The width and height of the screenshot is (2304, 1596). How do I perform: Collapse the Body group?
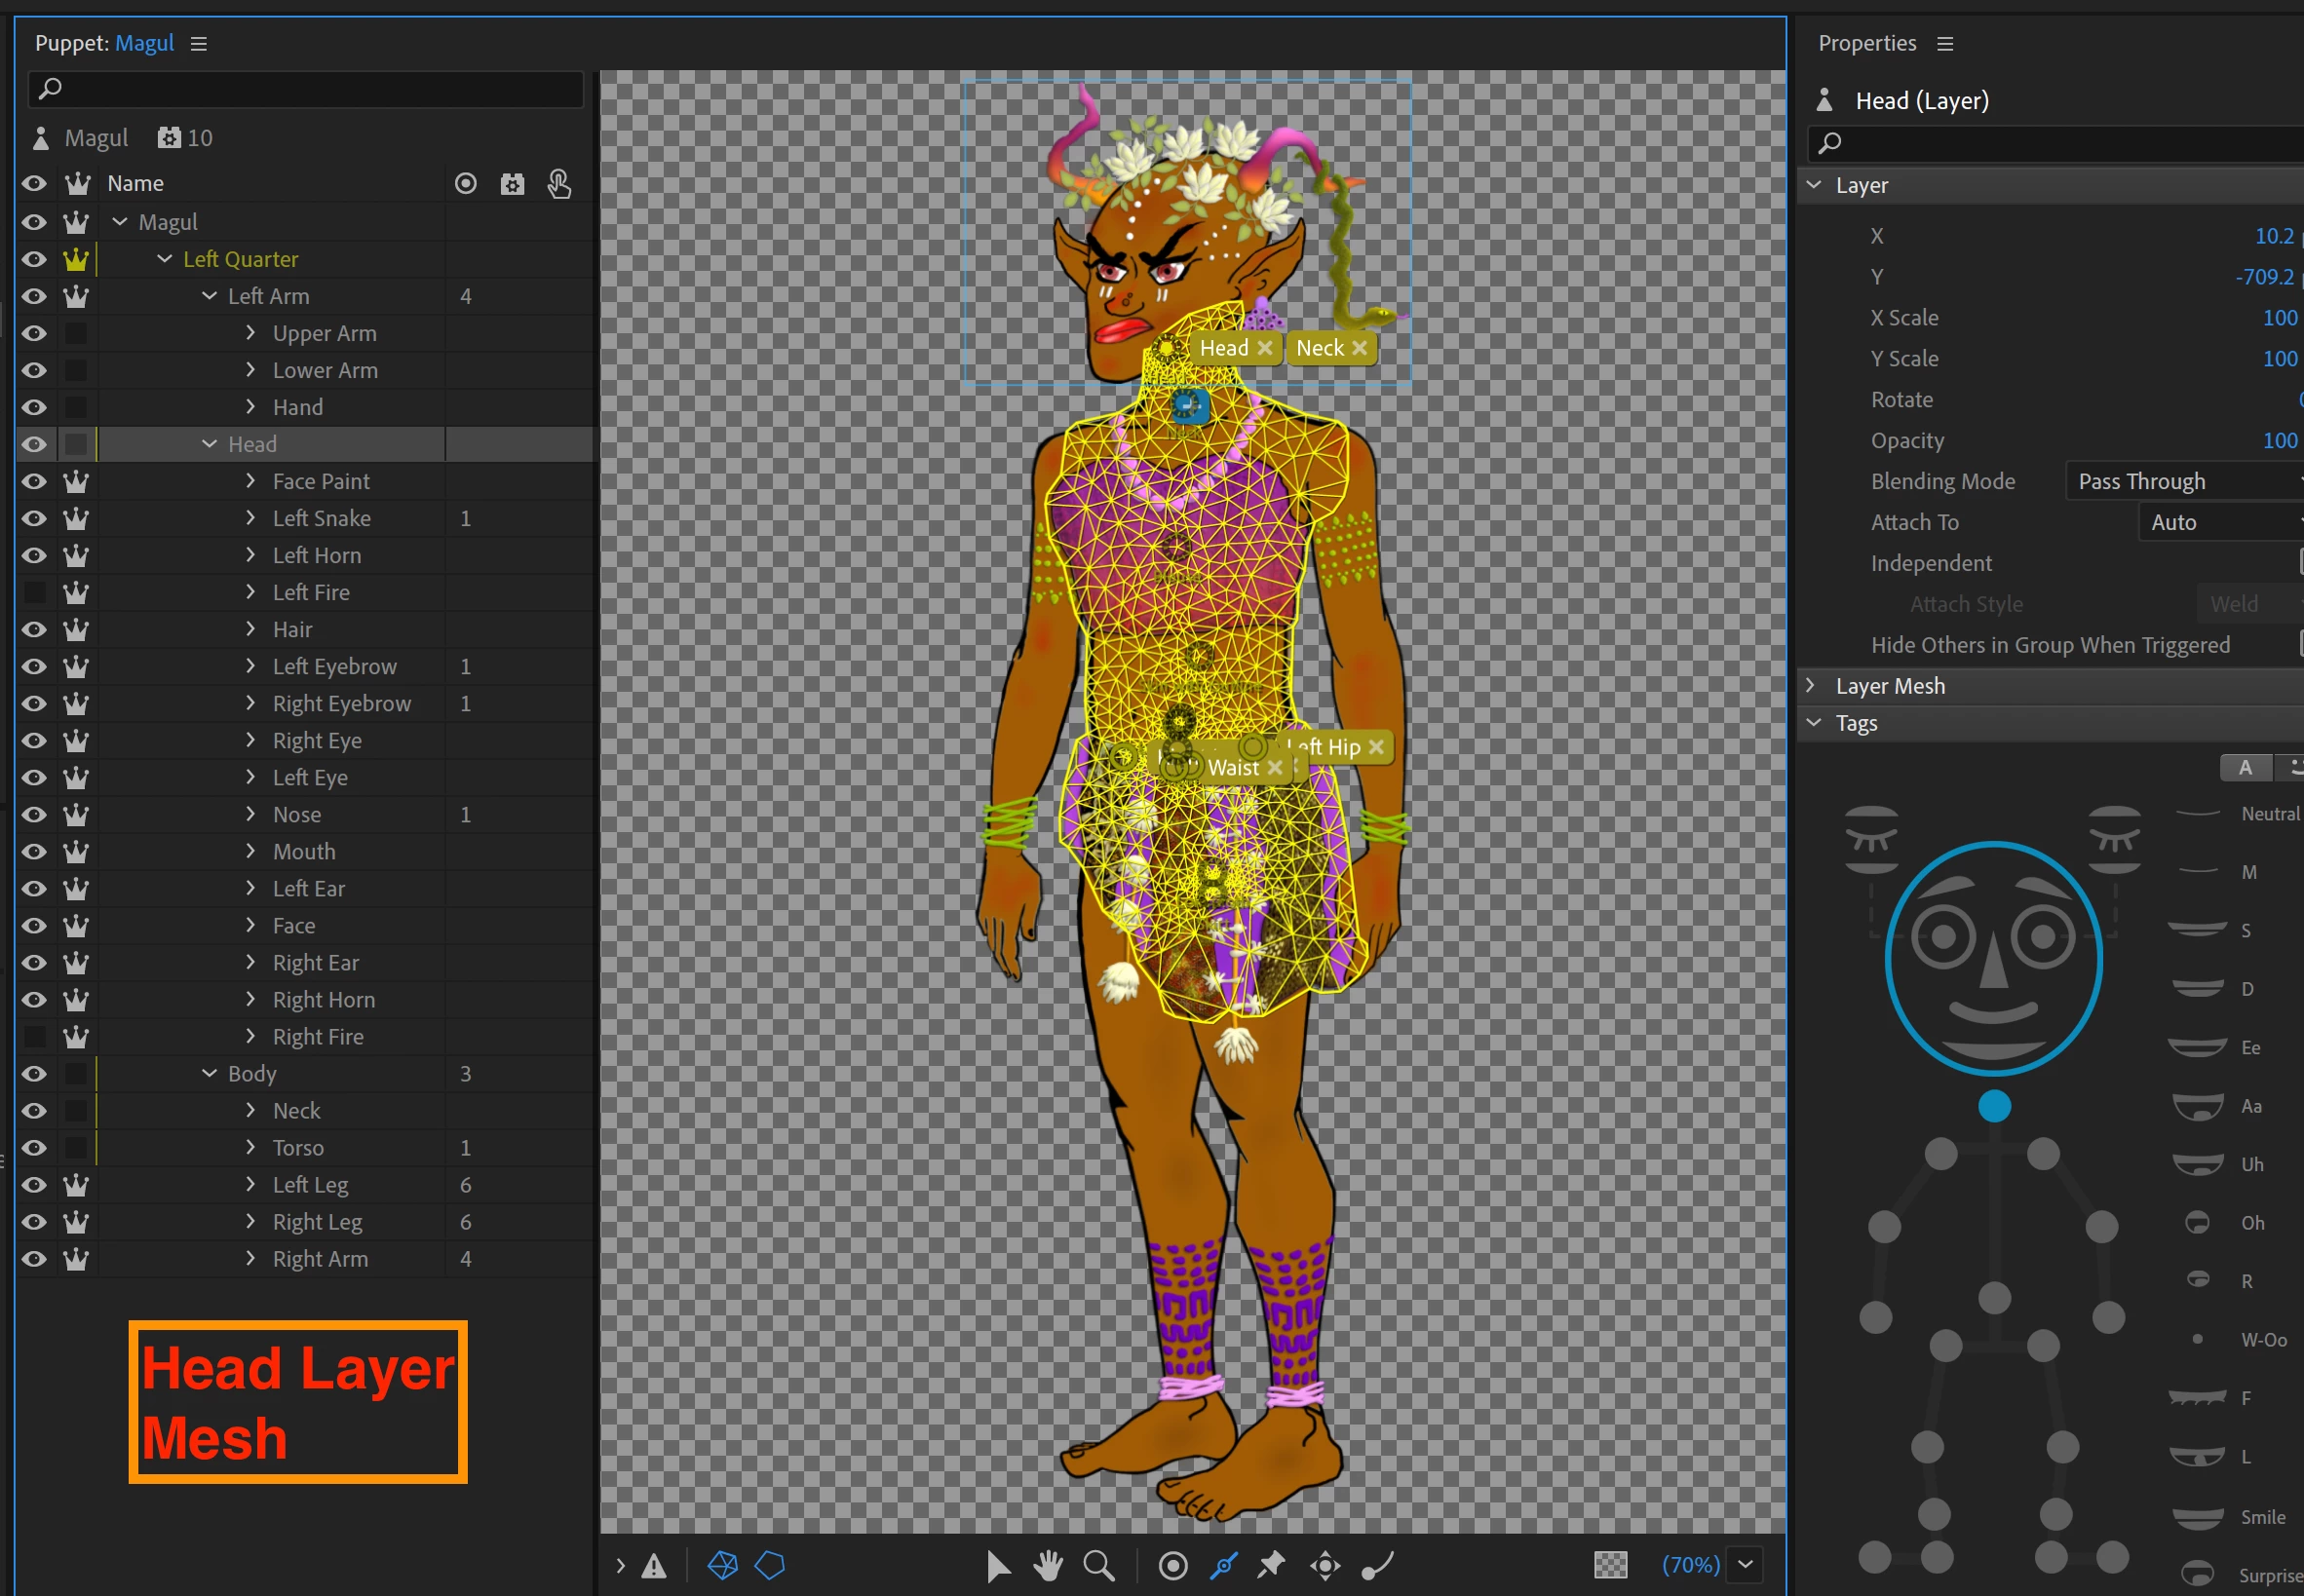click(209, 1073)
